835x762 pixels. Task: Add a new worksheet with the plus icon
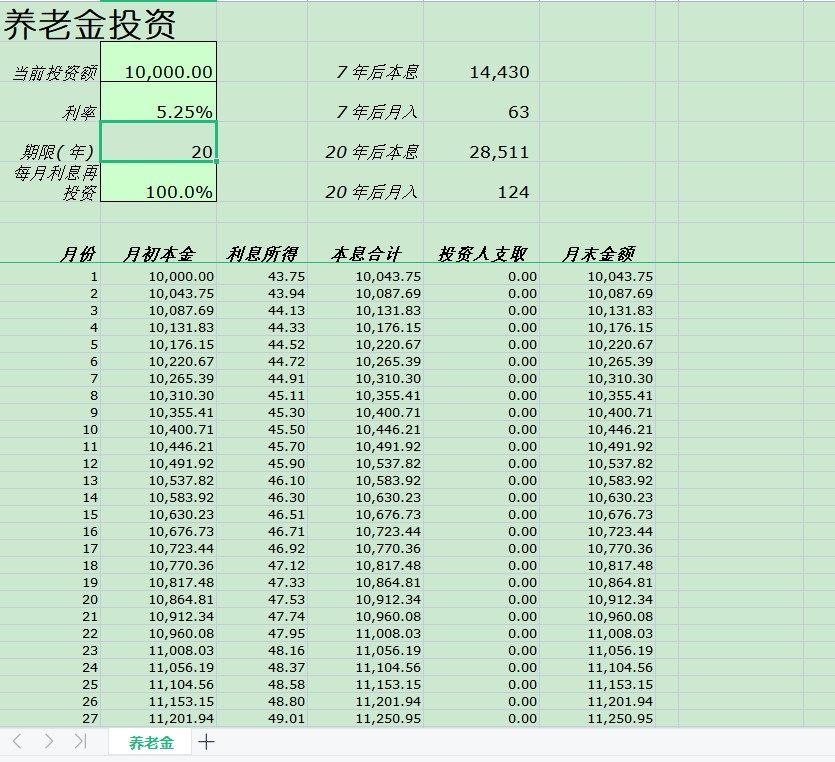(x=205, y=742)
